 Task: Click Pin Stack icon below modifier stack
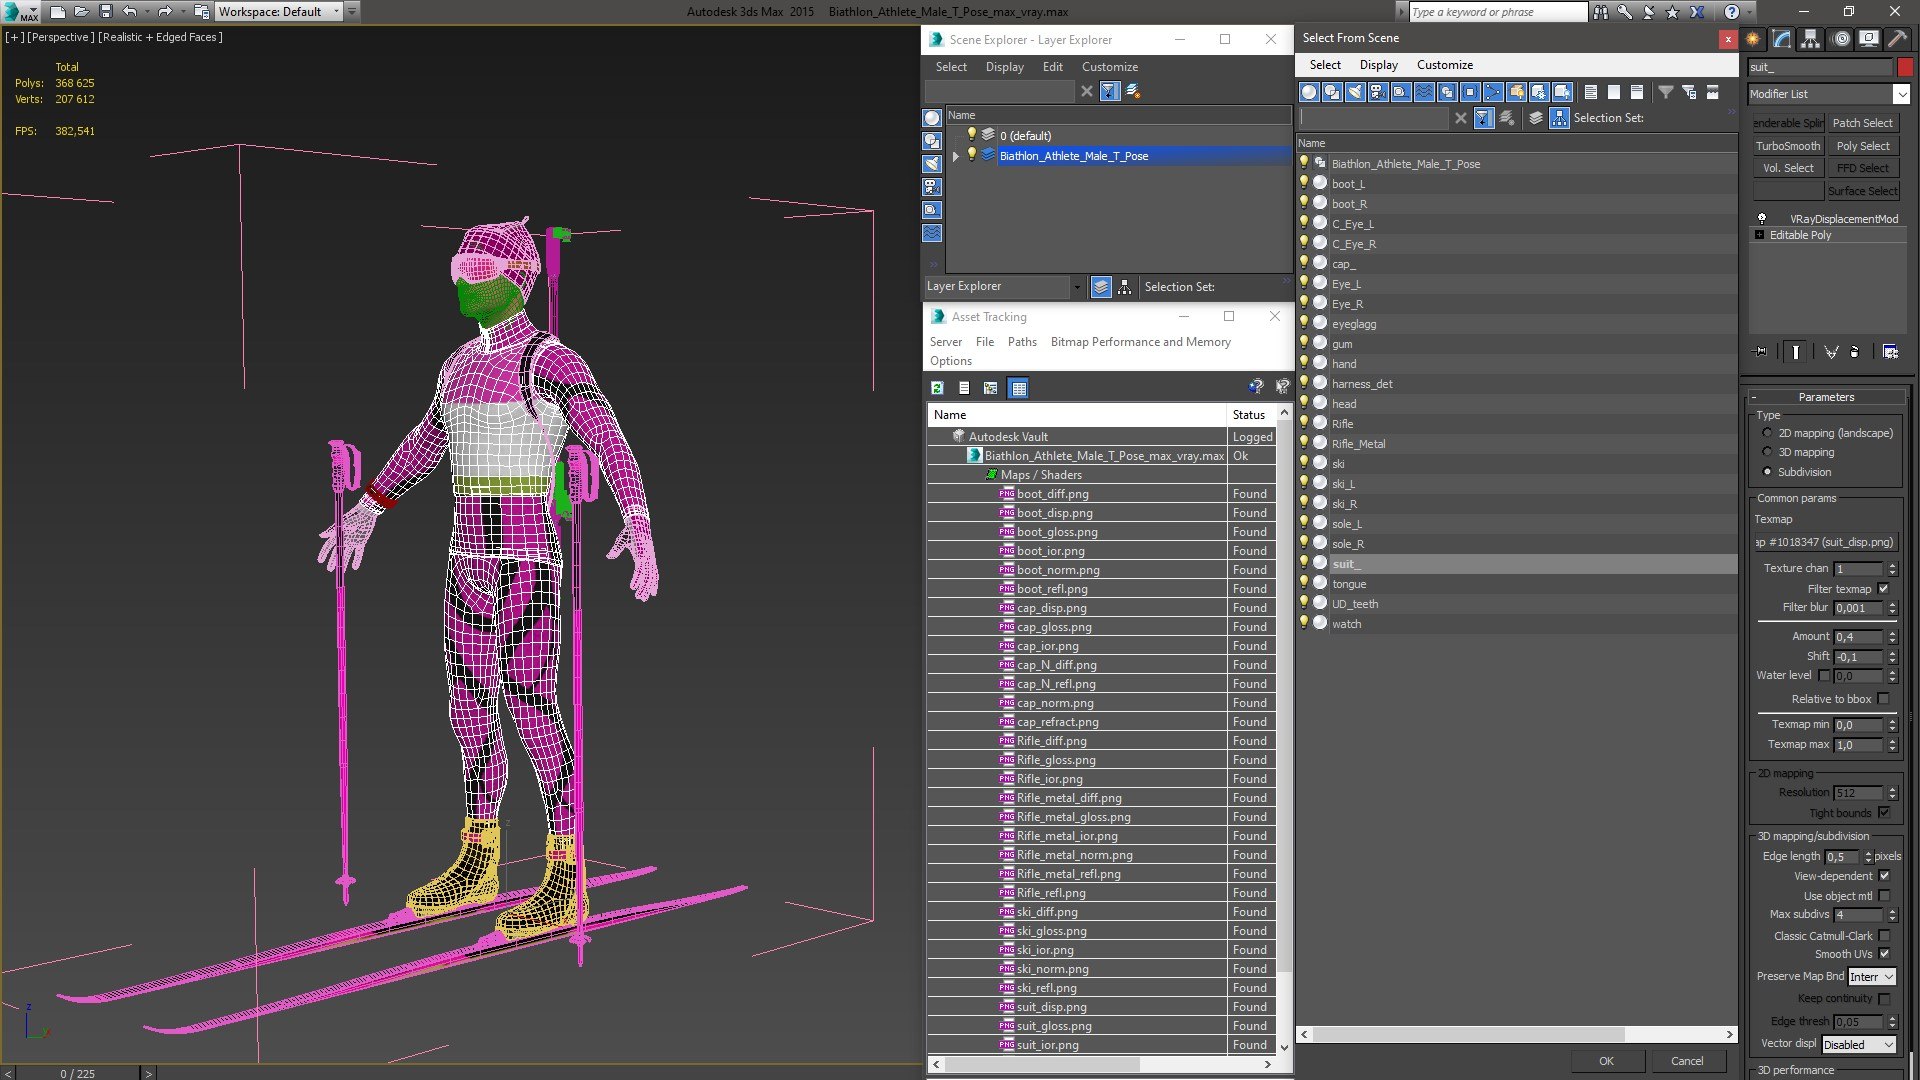[1761, 352]
